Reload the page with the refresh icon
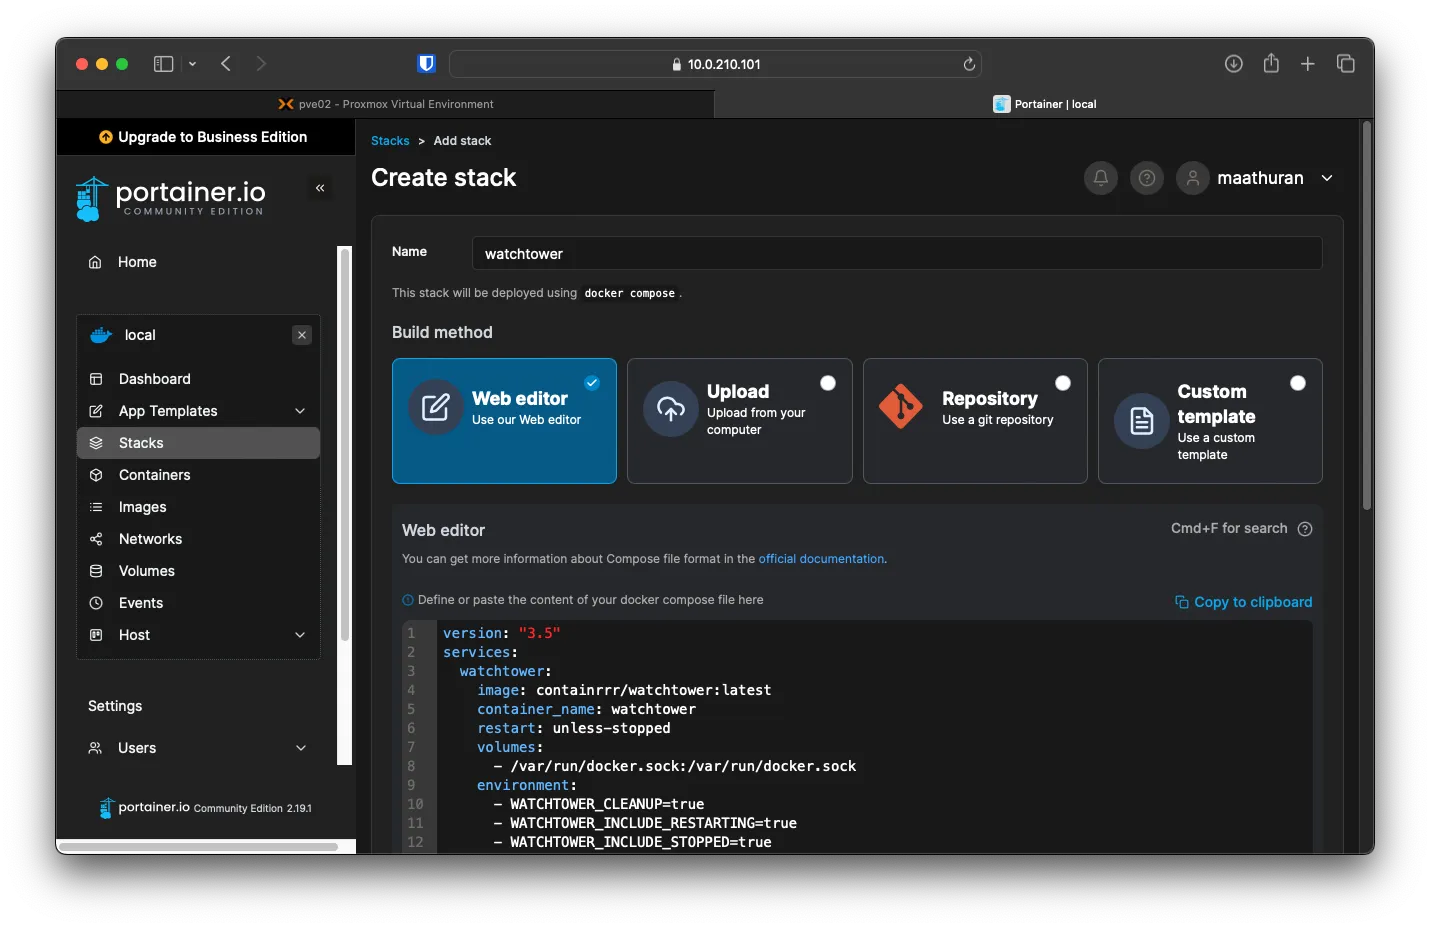The width and height of the screenshot is (1430, 928). (969, 64)
